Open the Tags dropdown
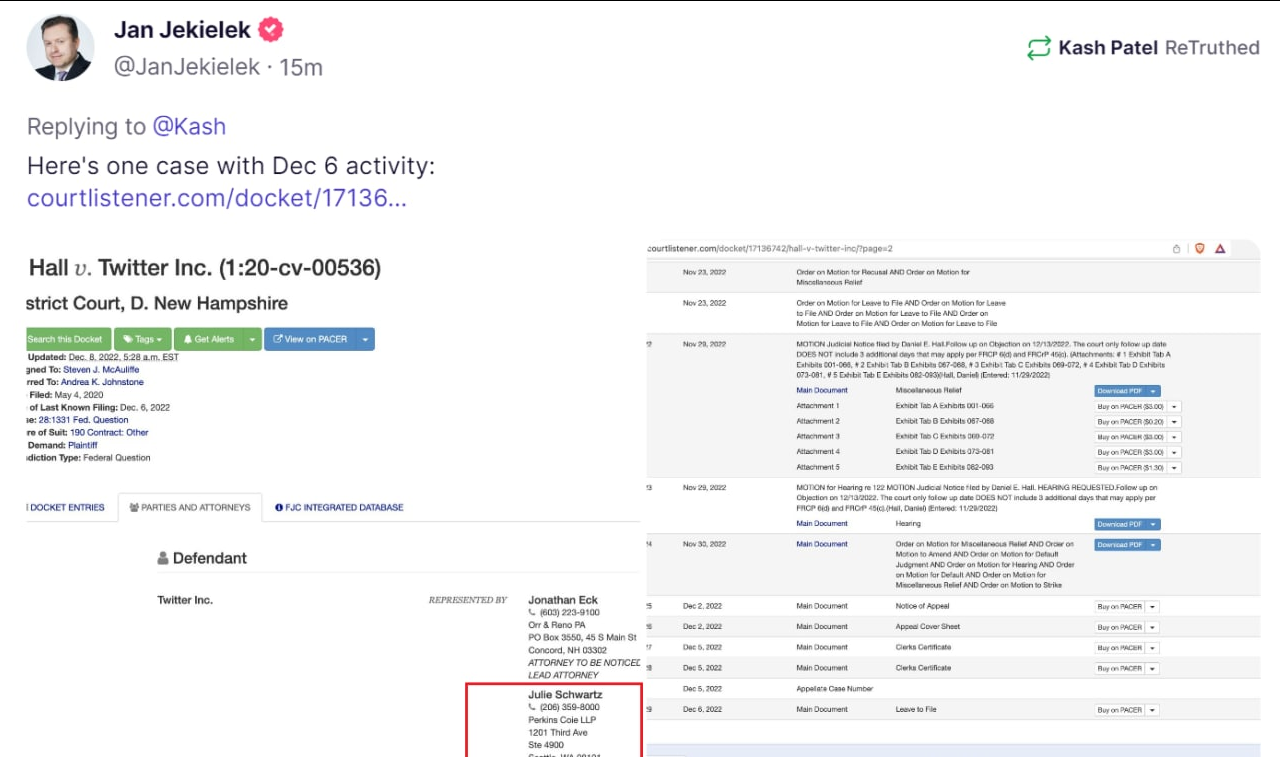1280x757 pixels. [x=143, y=339]
